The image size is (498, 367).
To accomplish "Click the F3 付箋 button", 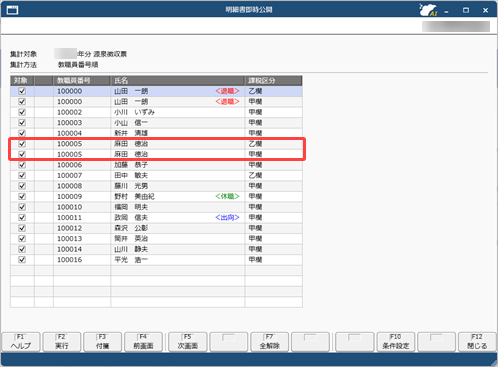I will [103, 342].
